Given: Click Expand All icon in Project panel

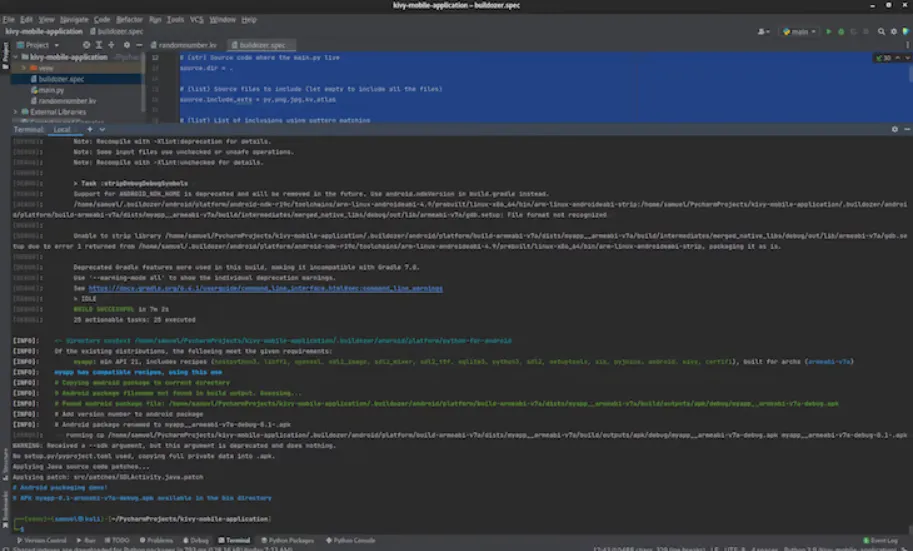Looking at the screenshot, I should tap(99, 45).
